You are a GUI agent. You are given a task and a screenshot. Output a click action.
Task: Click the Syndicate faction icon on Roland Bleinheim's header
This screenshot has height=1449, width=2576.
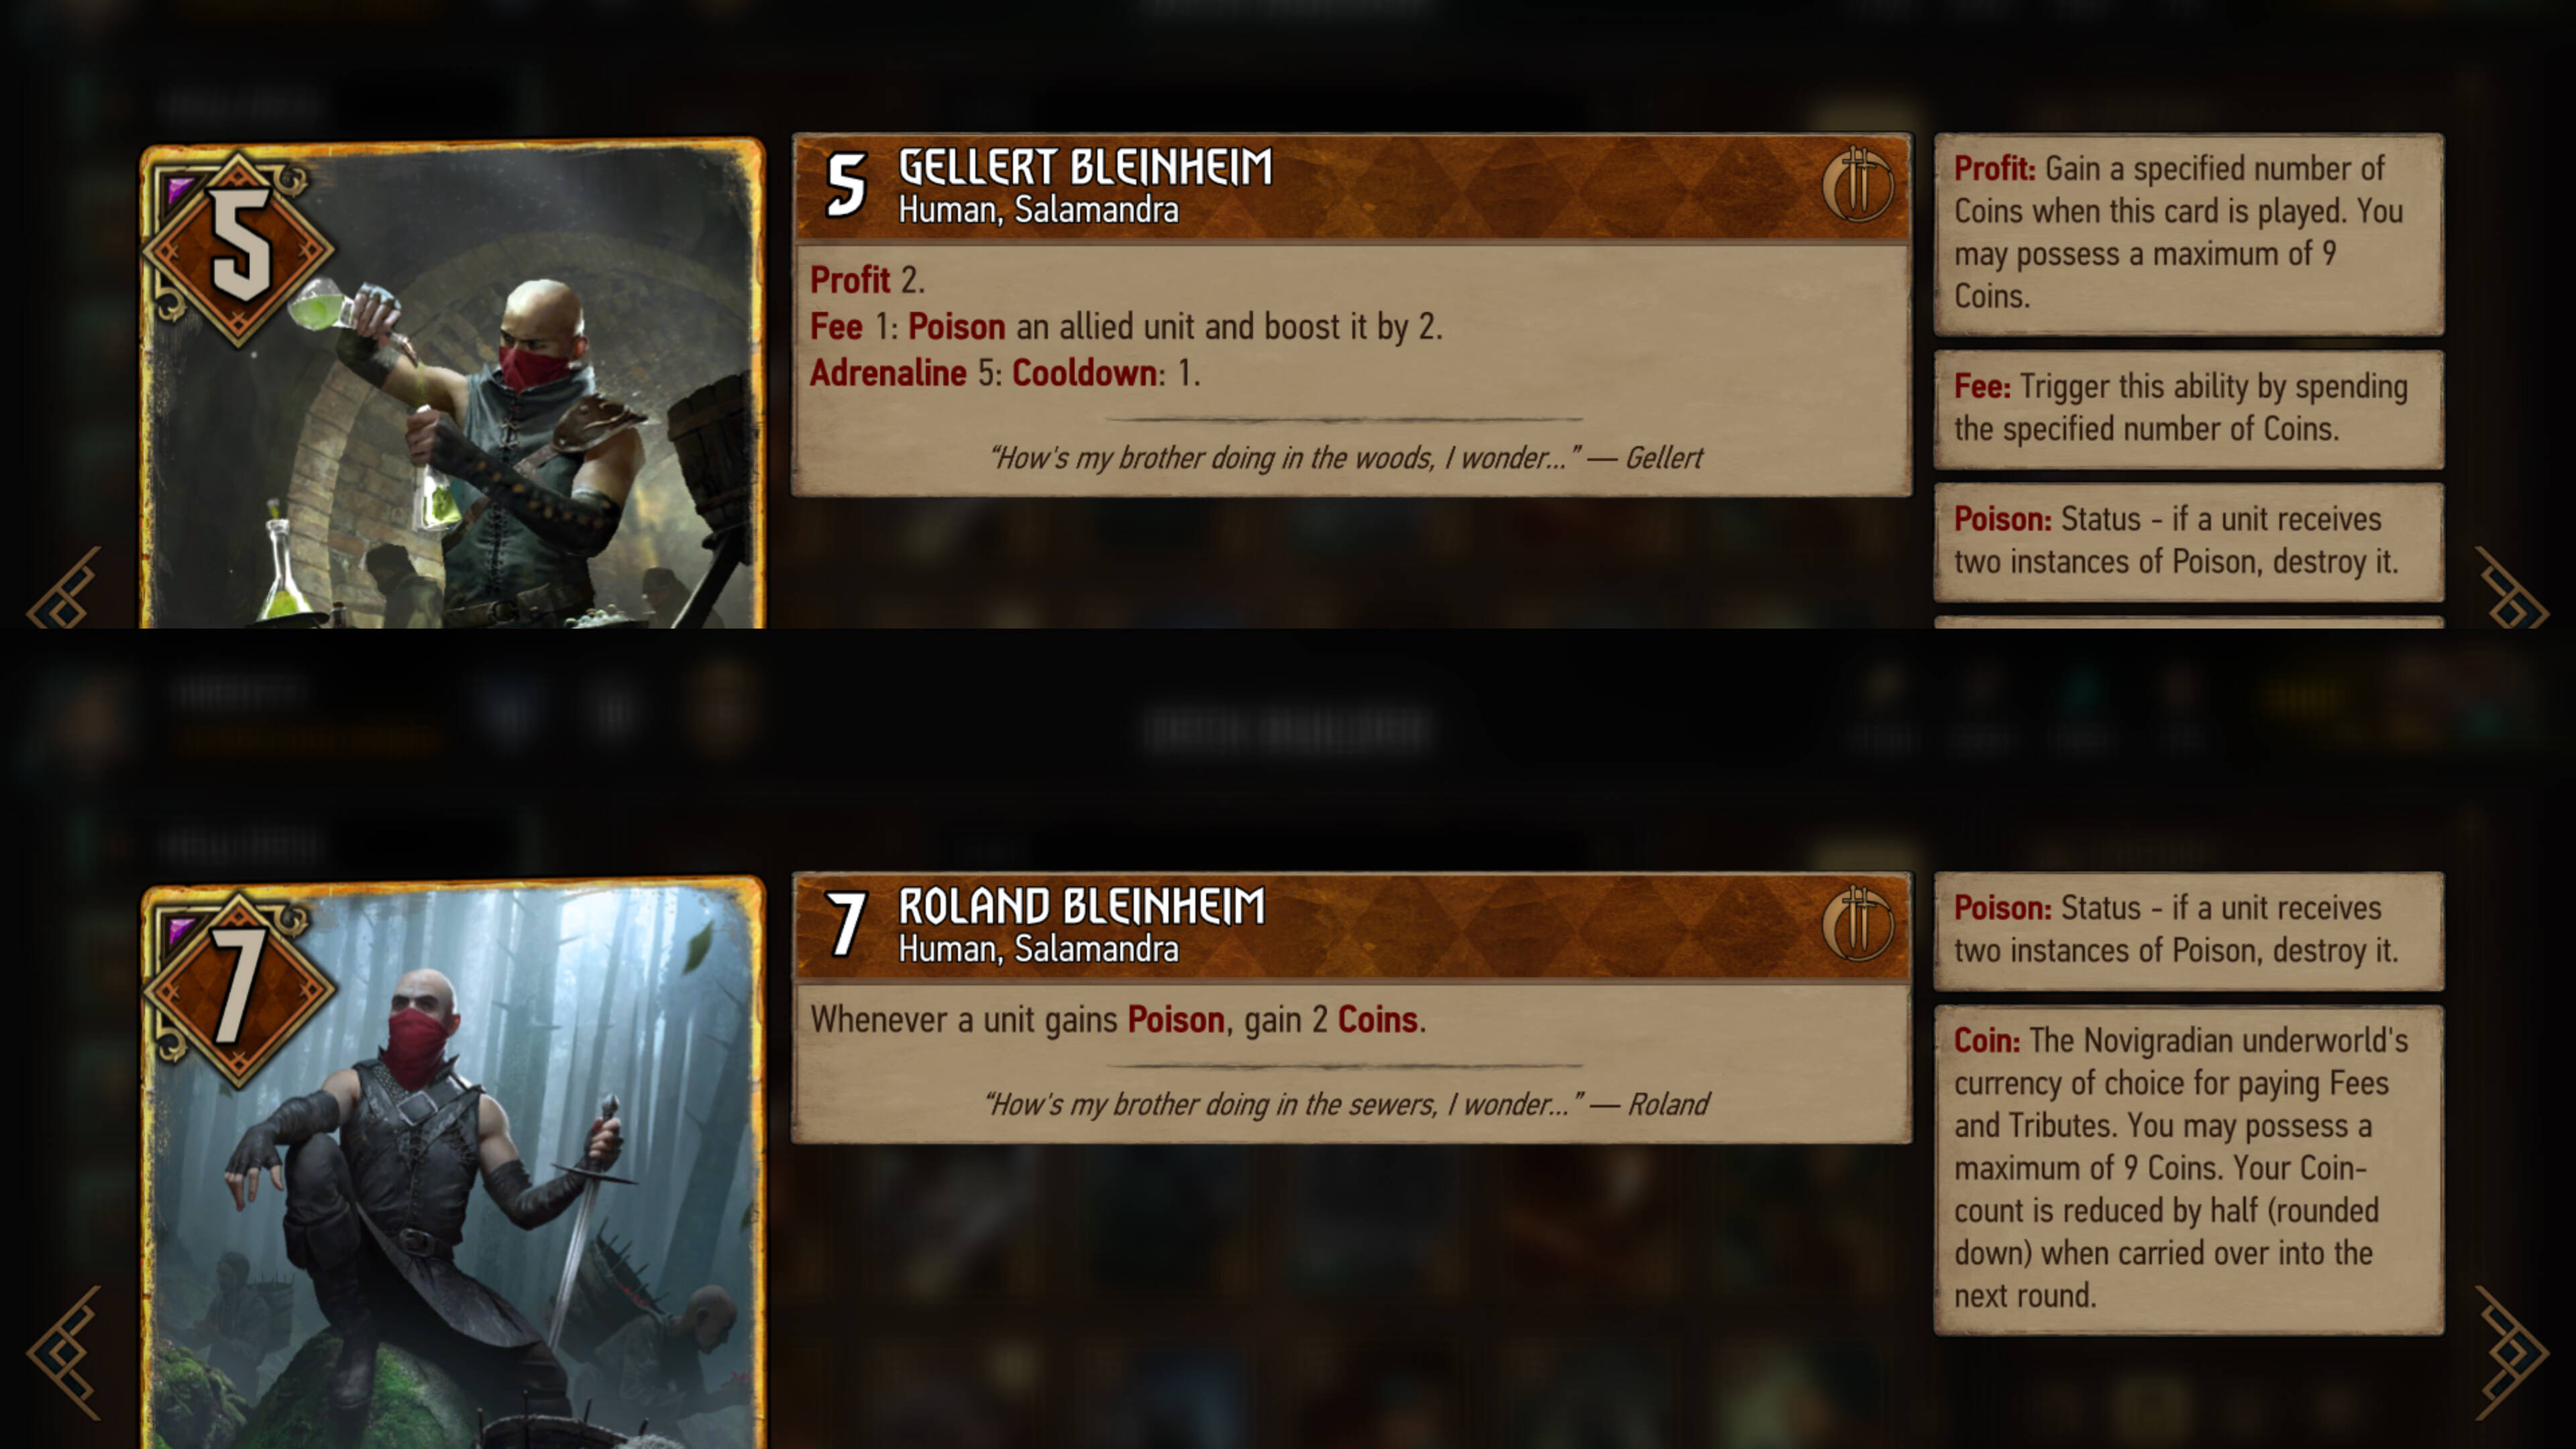coord(1857,924)
